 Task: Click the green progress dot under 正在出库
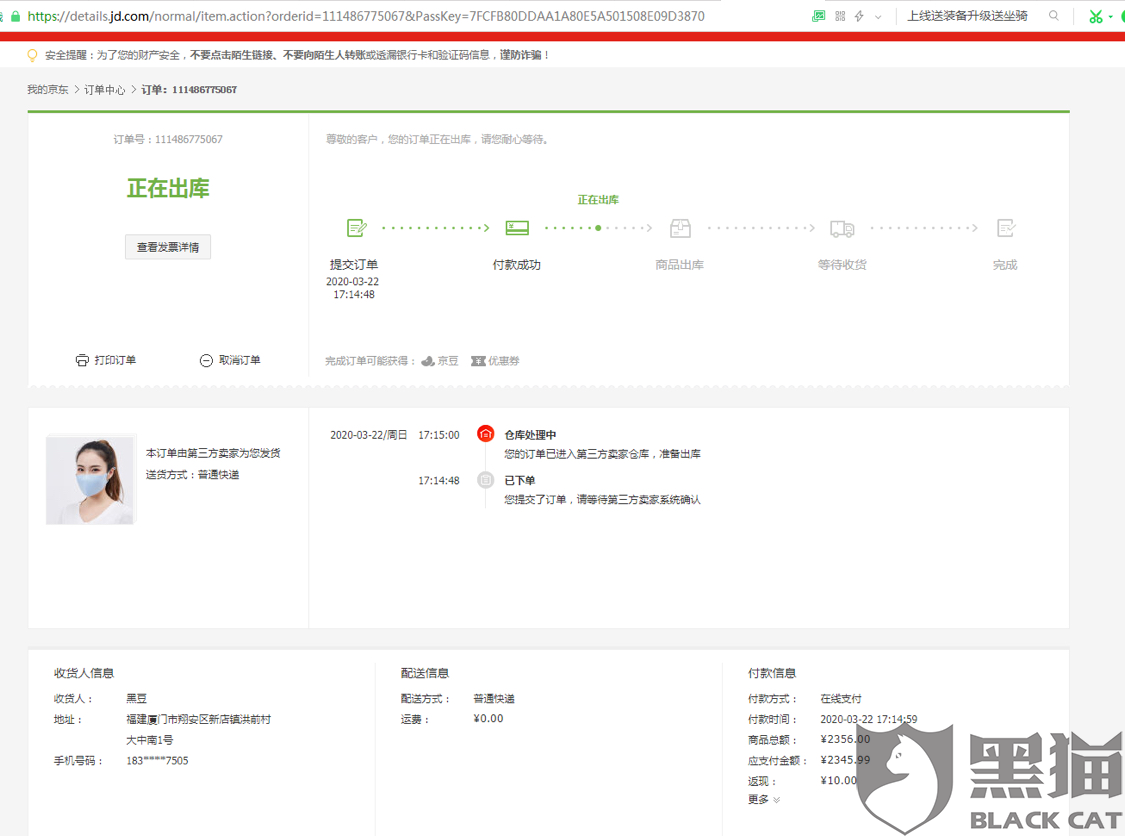(598, 228)
